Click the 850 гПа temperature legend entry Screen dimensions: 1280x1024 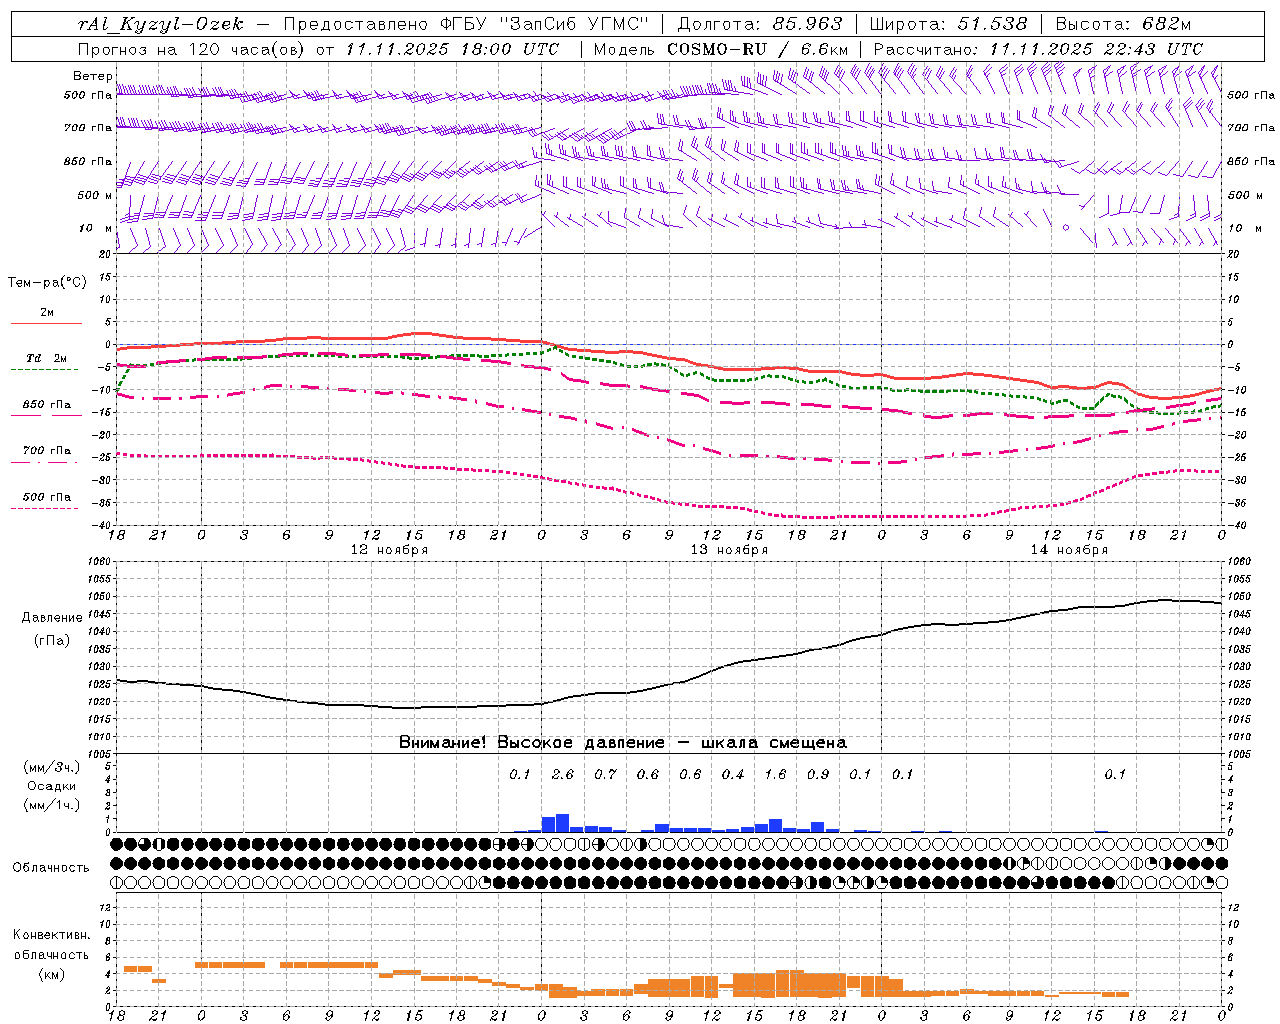pos(47,405)
